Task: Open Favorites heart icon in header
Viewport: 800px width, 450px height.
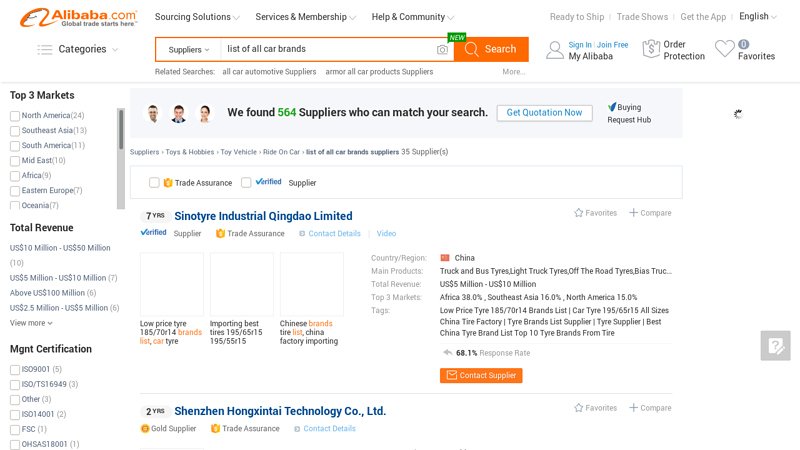Action: pos(724,49)
